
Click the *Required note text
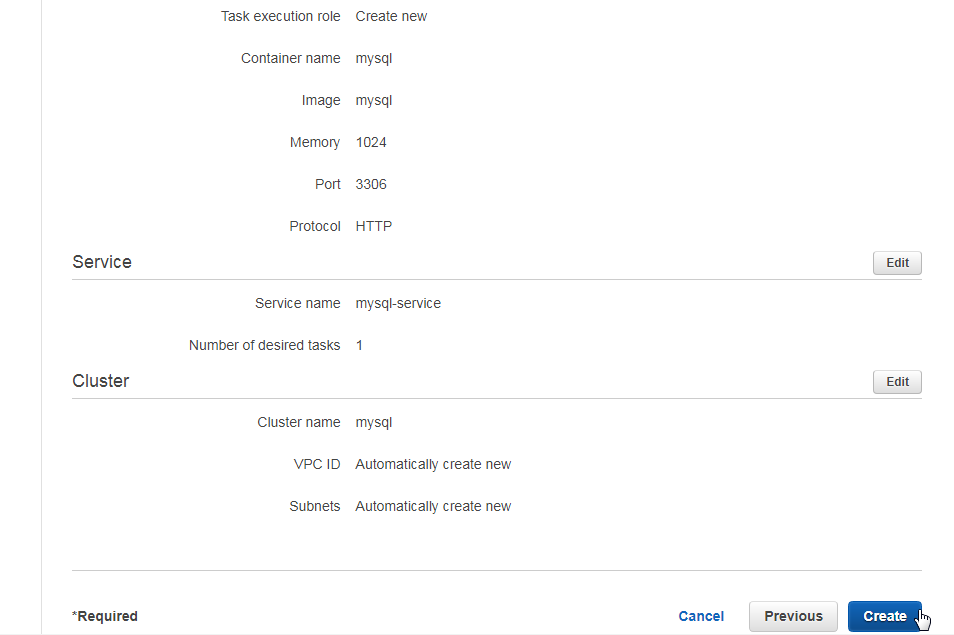(x=105, y=616)
